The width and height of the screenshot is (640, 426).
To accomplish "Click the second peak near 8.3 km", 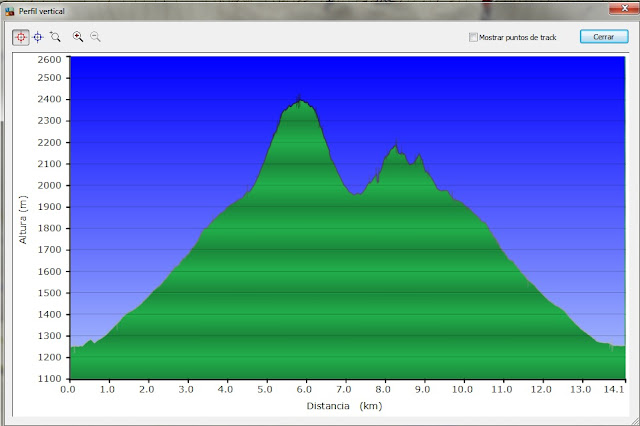I will pos(396,146).
